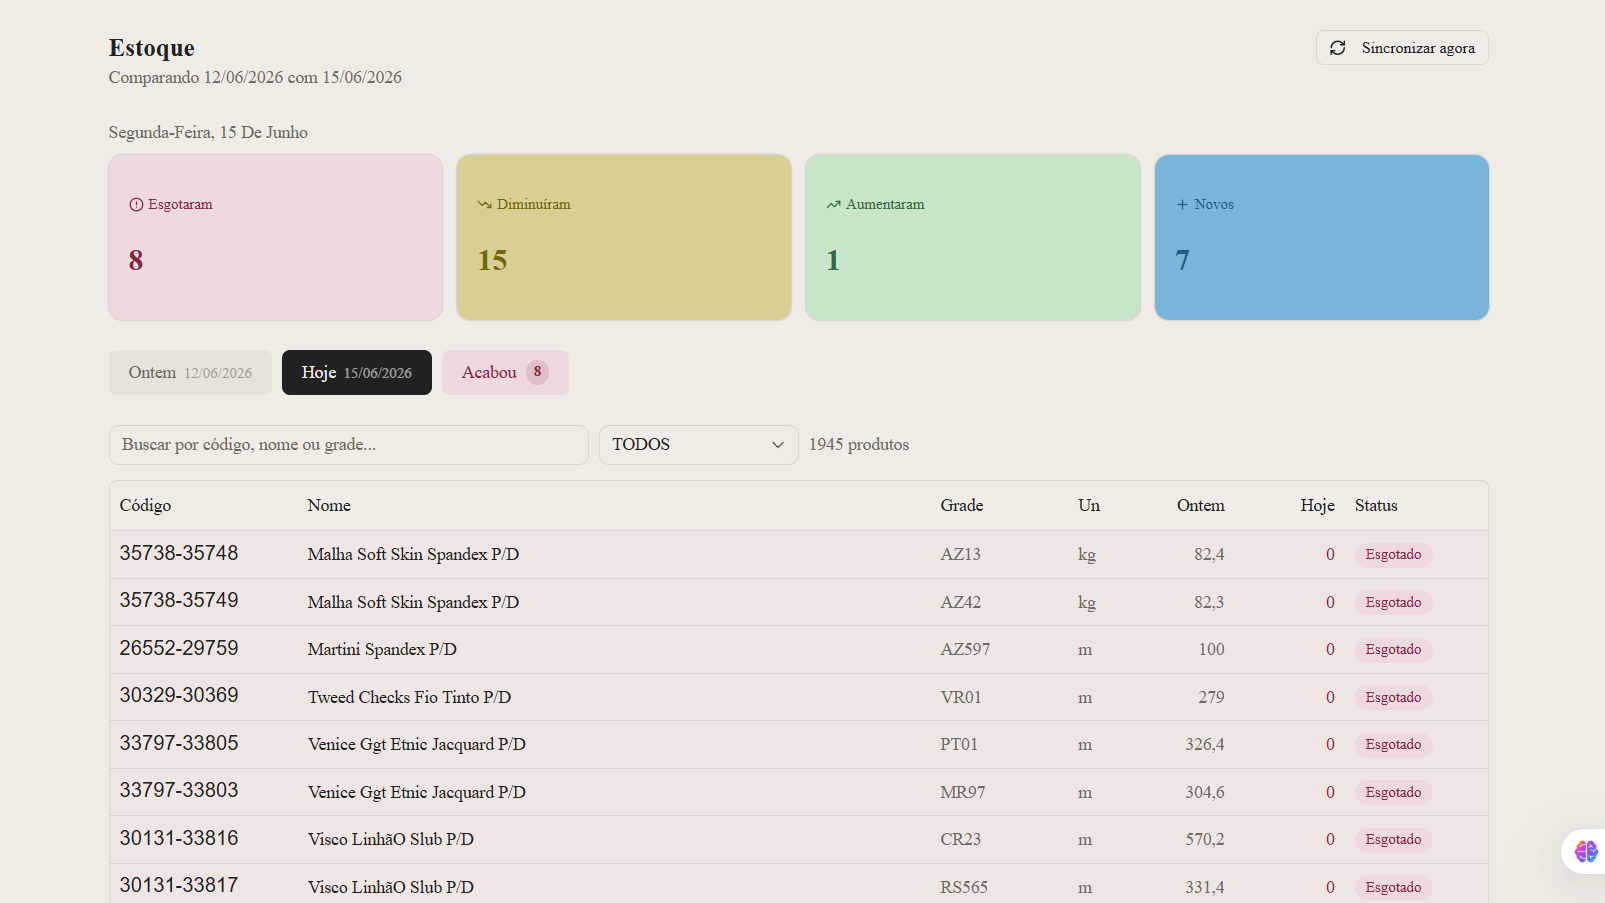
Task: Open the TODOS filter dropdown
Action: pos(699,445)
